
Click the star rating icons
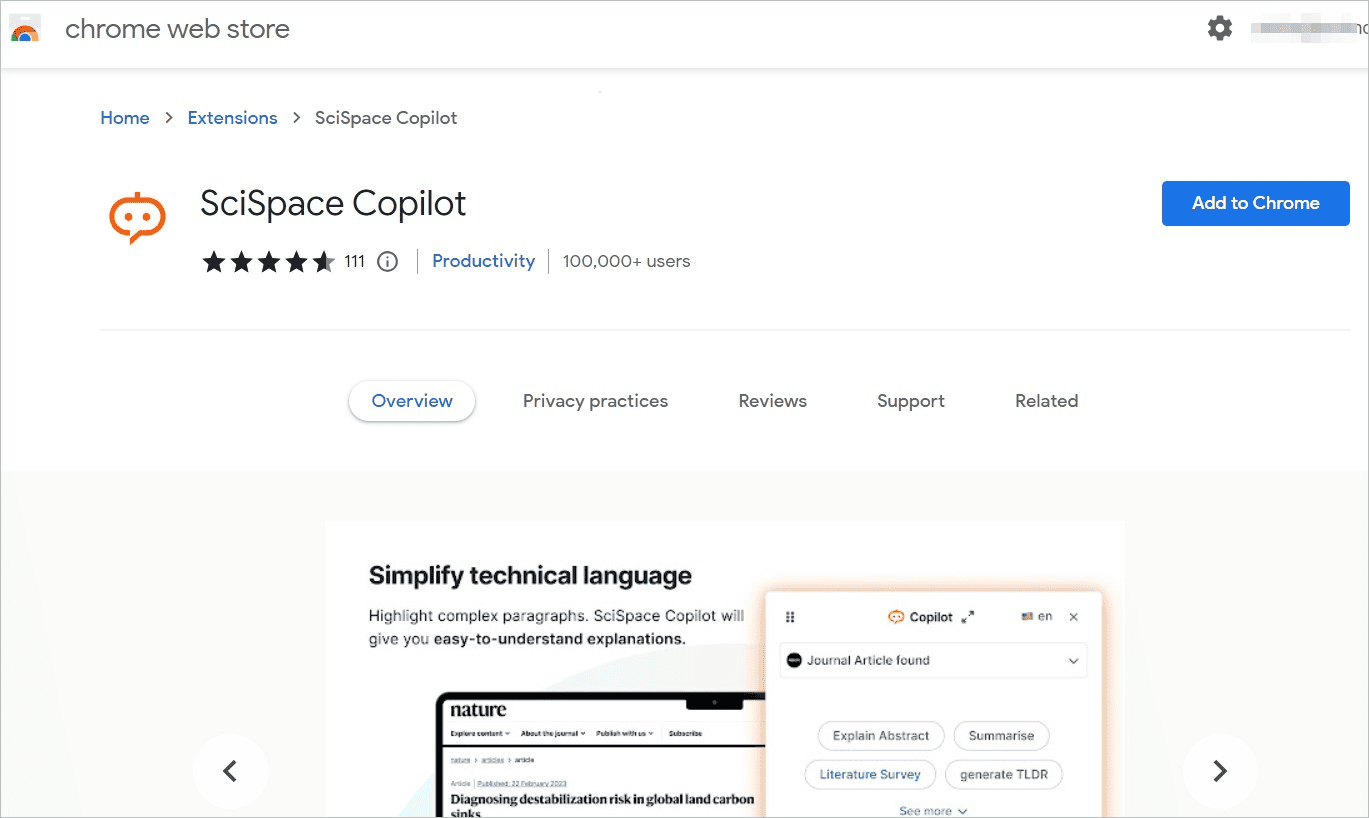tap(268, 262)
